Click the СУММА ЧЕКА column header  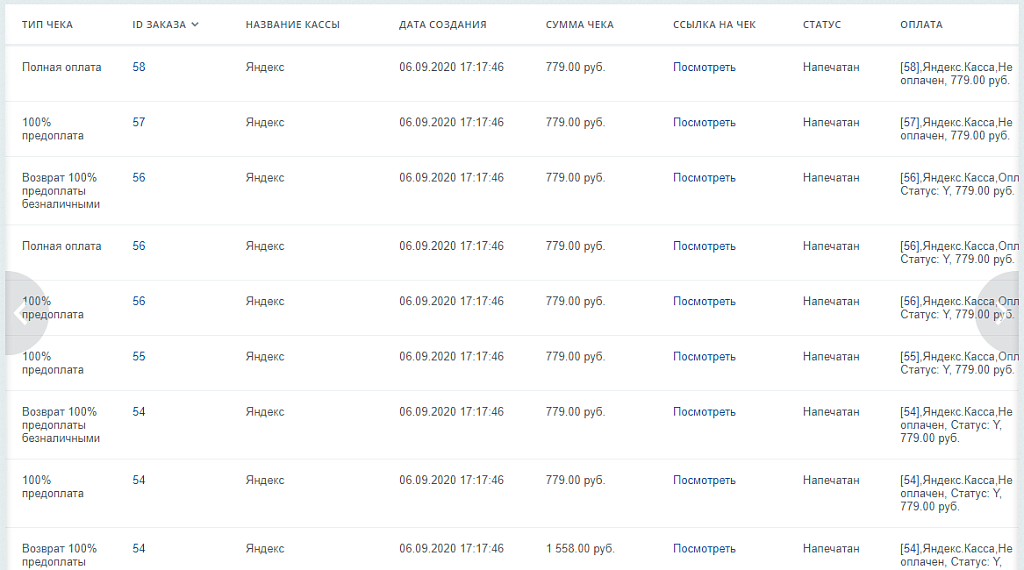[x=580, y=25]
